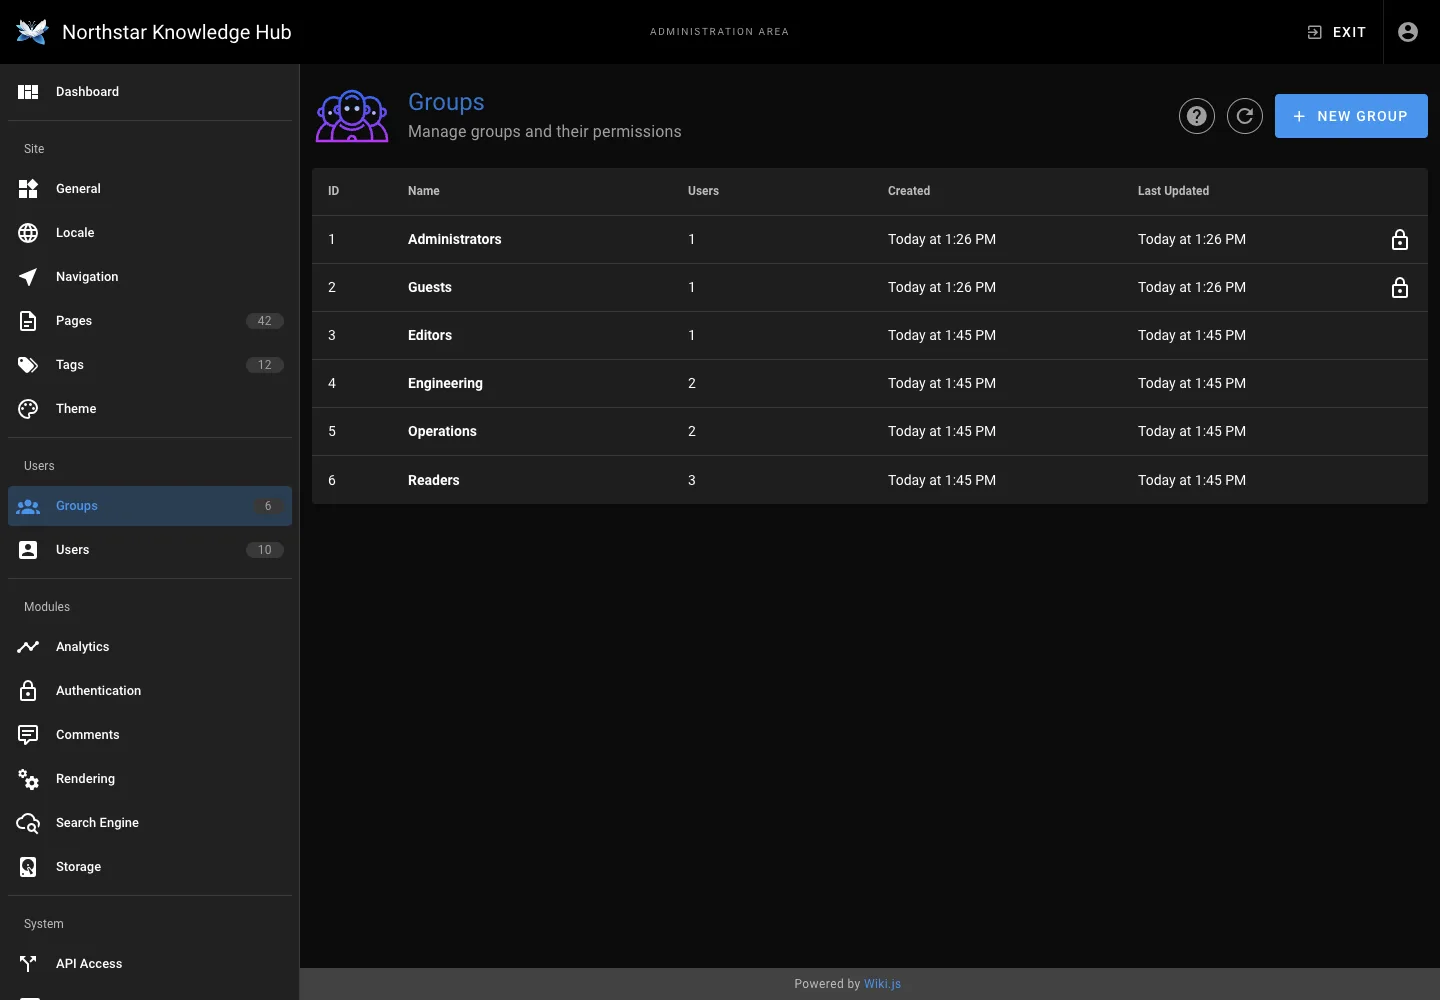This screenshot has height=1000, width=1440.
Task: Click the Groups header illustration
Action: tap(352, 116)
